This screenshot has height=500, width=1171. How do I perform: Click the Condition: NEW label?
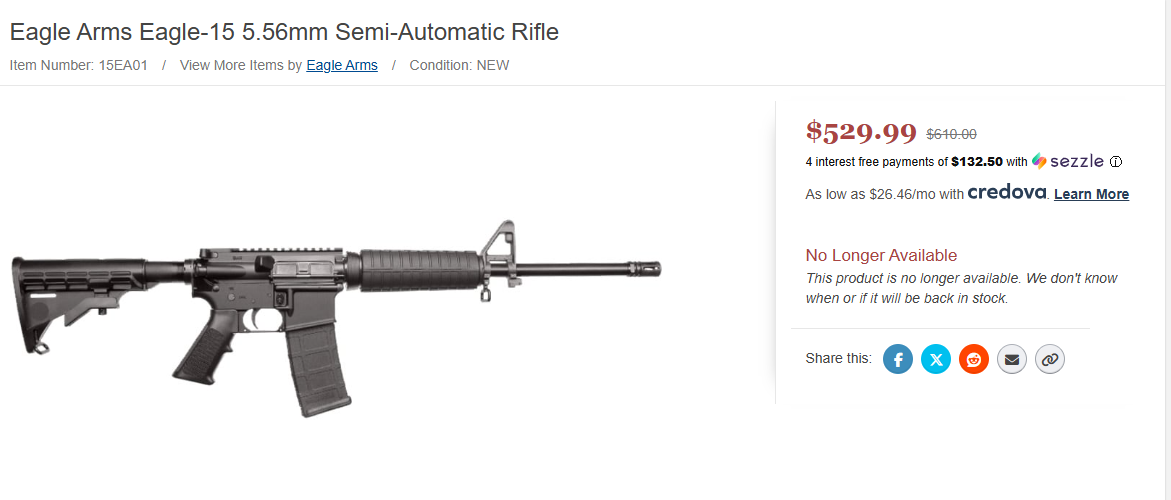[x=459, y=66]
